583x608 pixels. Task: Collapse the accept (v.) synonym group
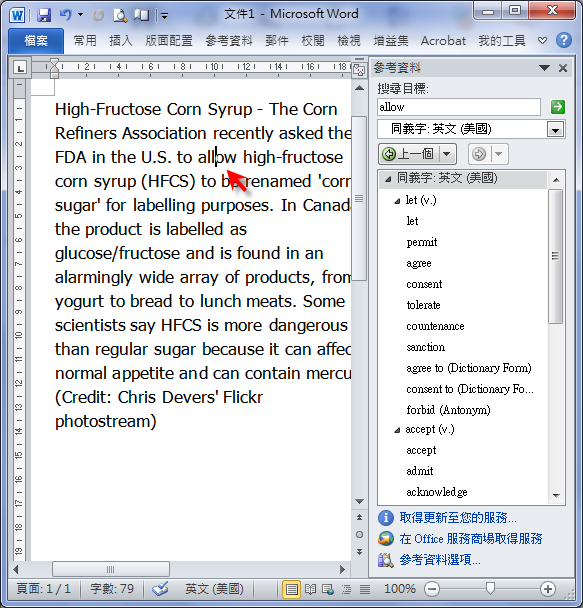click(397, 430)
